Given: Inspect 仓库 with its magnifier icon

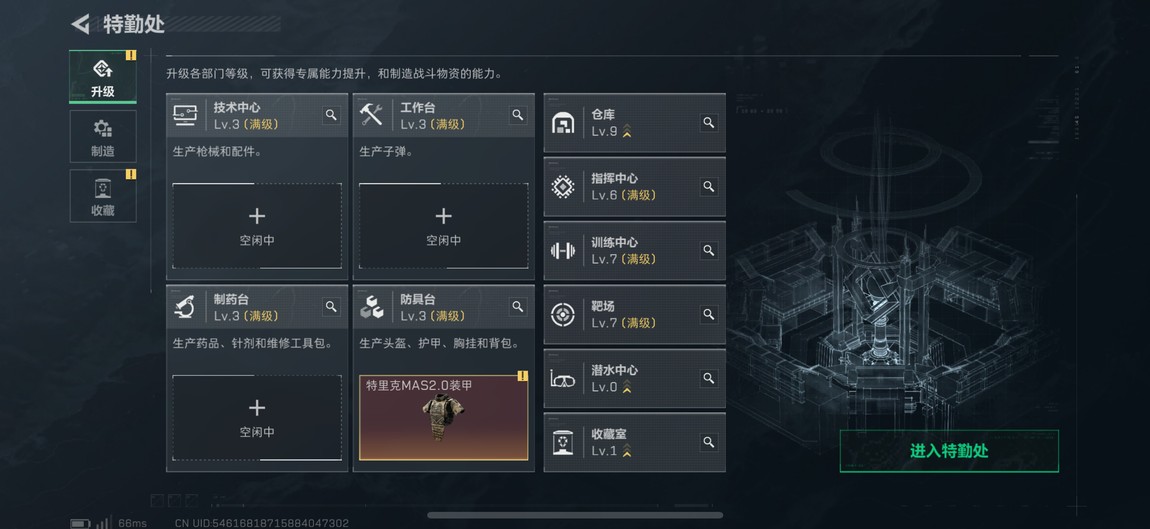Looking at the screenshot, I should [x=708, y=123].
